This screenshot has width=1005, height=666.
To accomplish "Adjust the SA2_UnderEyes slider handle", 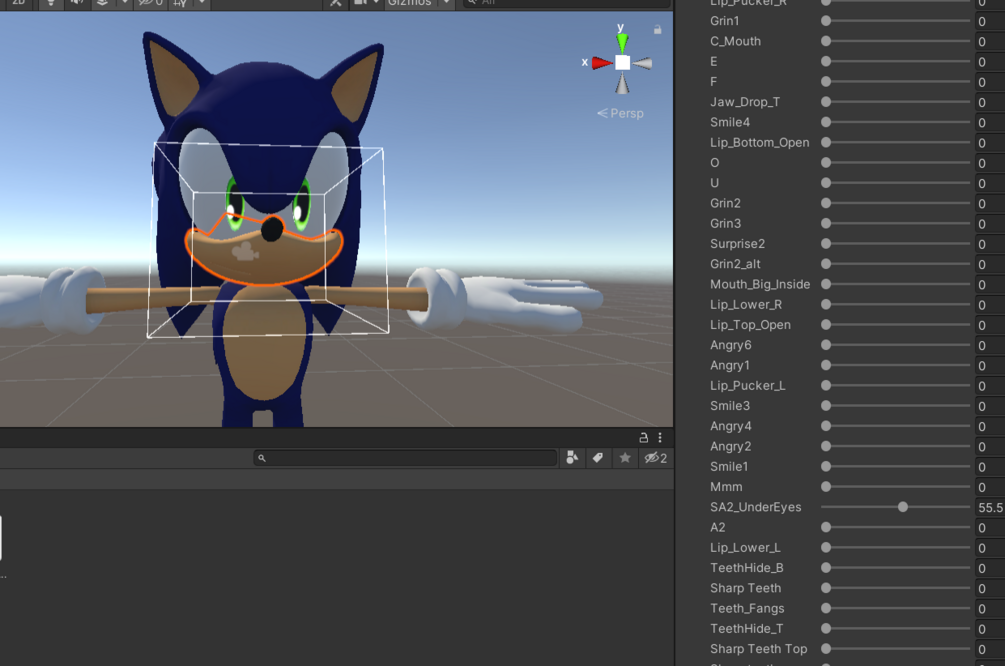I will pos(902,507).
